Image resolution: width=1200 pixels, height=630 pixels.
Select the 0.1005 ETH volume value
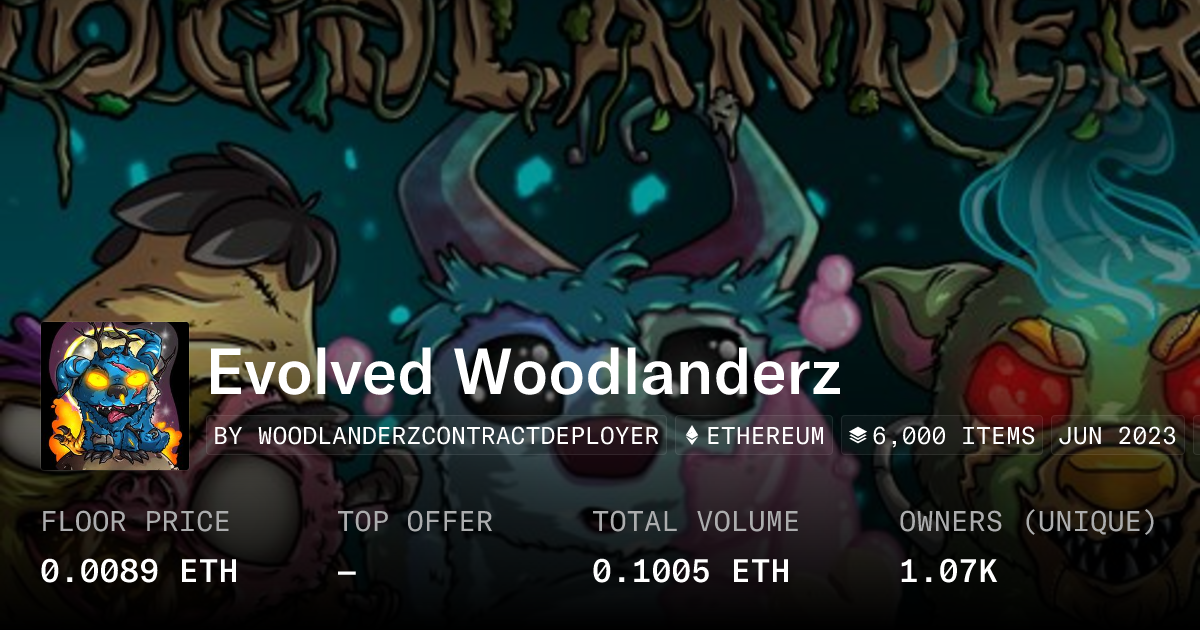click(x=691, y=572)
